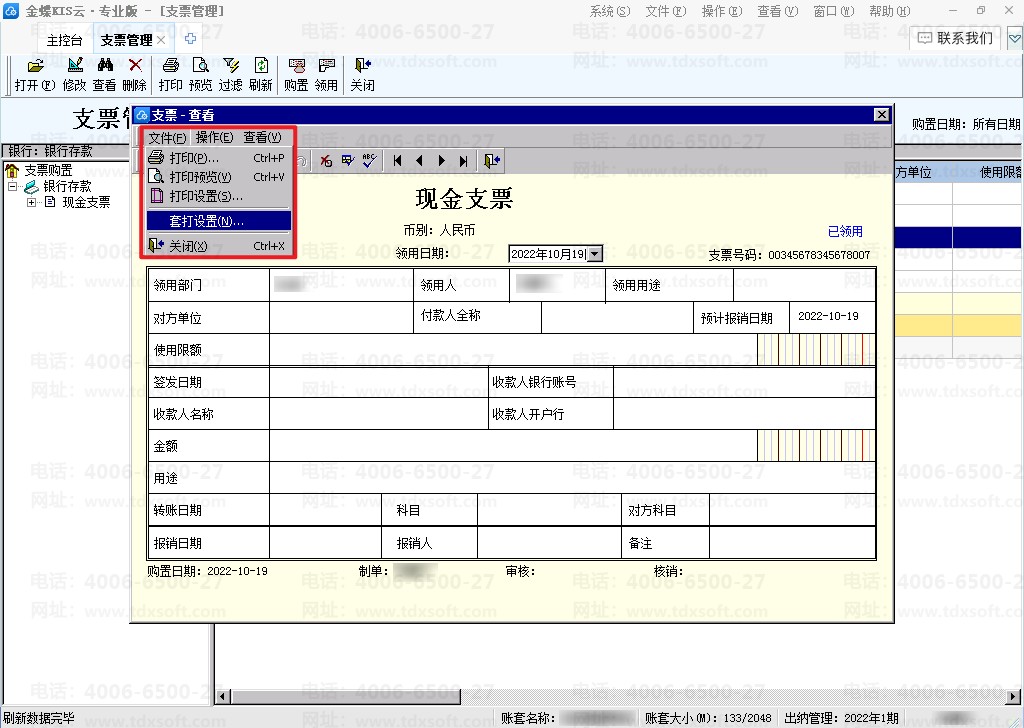The width and height of the screenshot is (1024, 728).
Task: Click the 文件(F) menu in cheque dialog
Action: click(x=167, y=137)
